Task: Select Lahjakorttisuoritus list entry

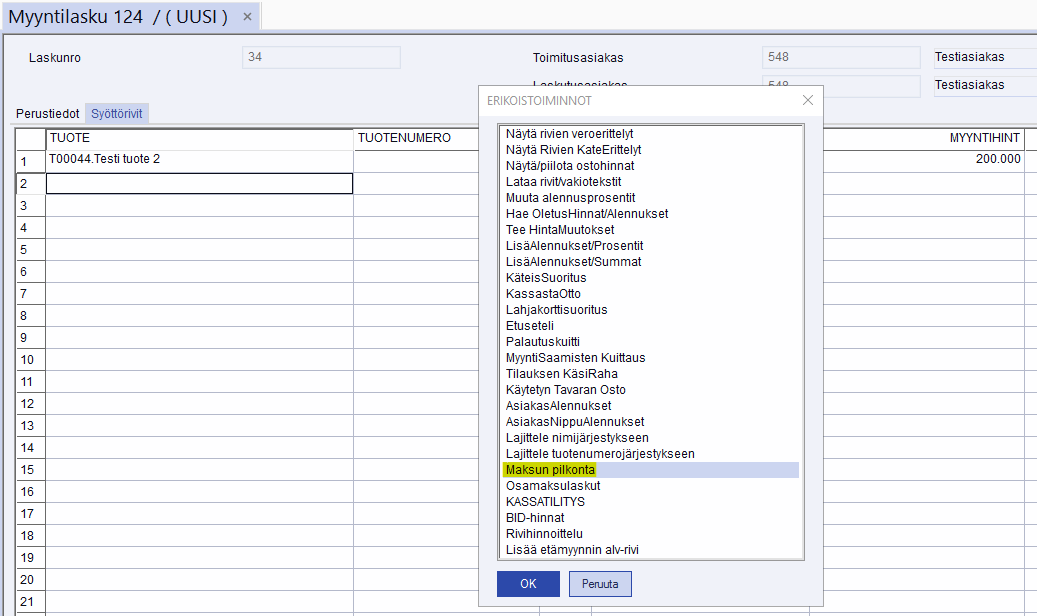Action: [556, 310]
